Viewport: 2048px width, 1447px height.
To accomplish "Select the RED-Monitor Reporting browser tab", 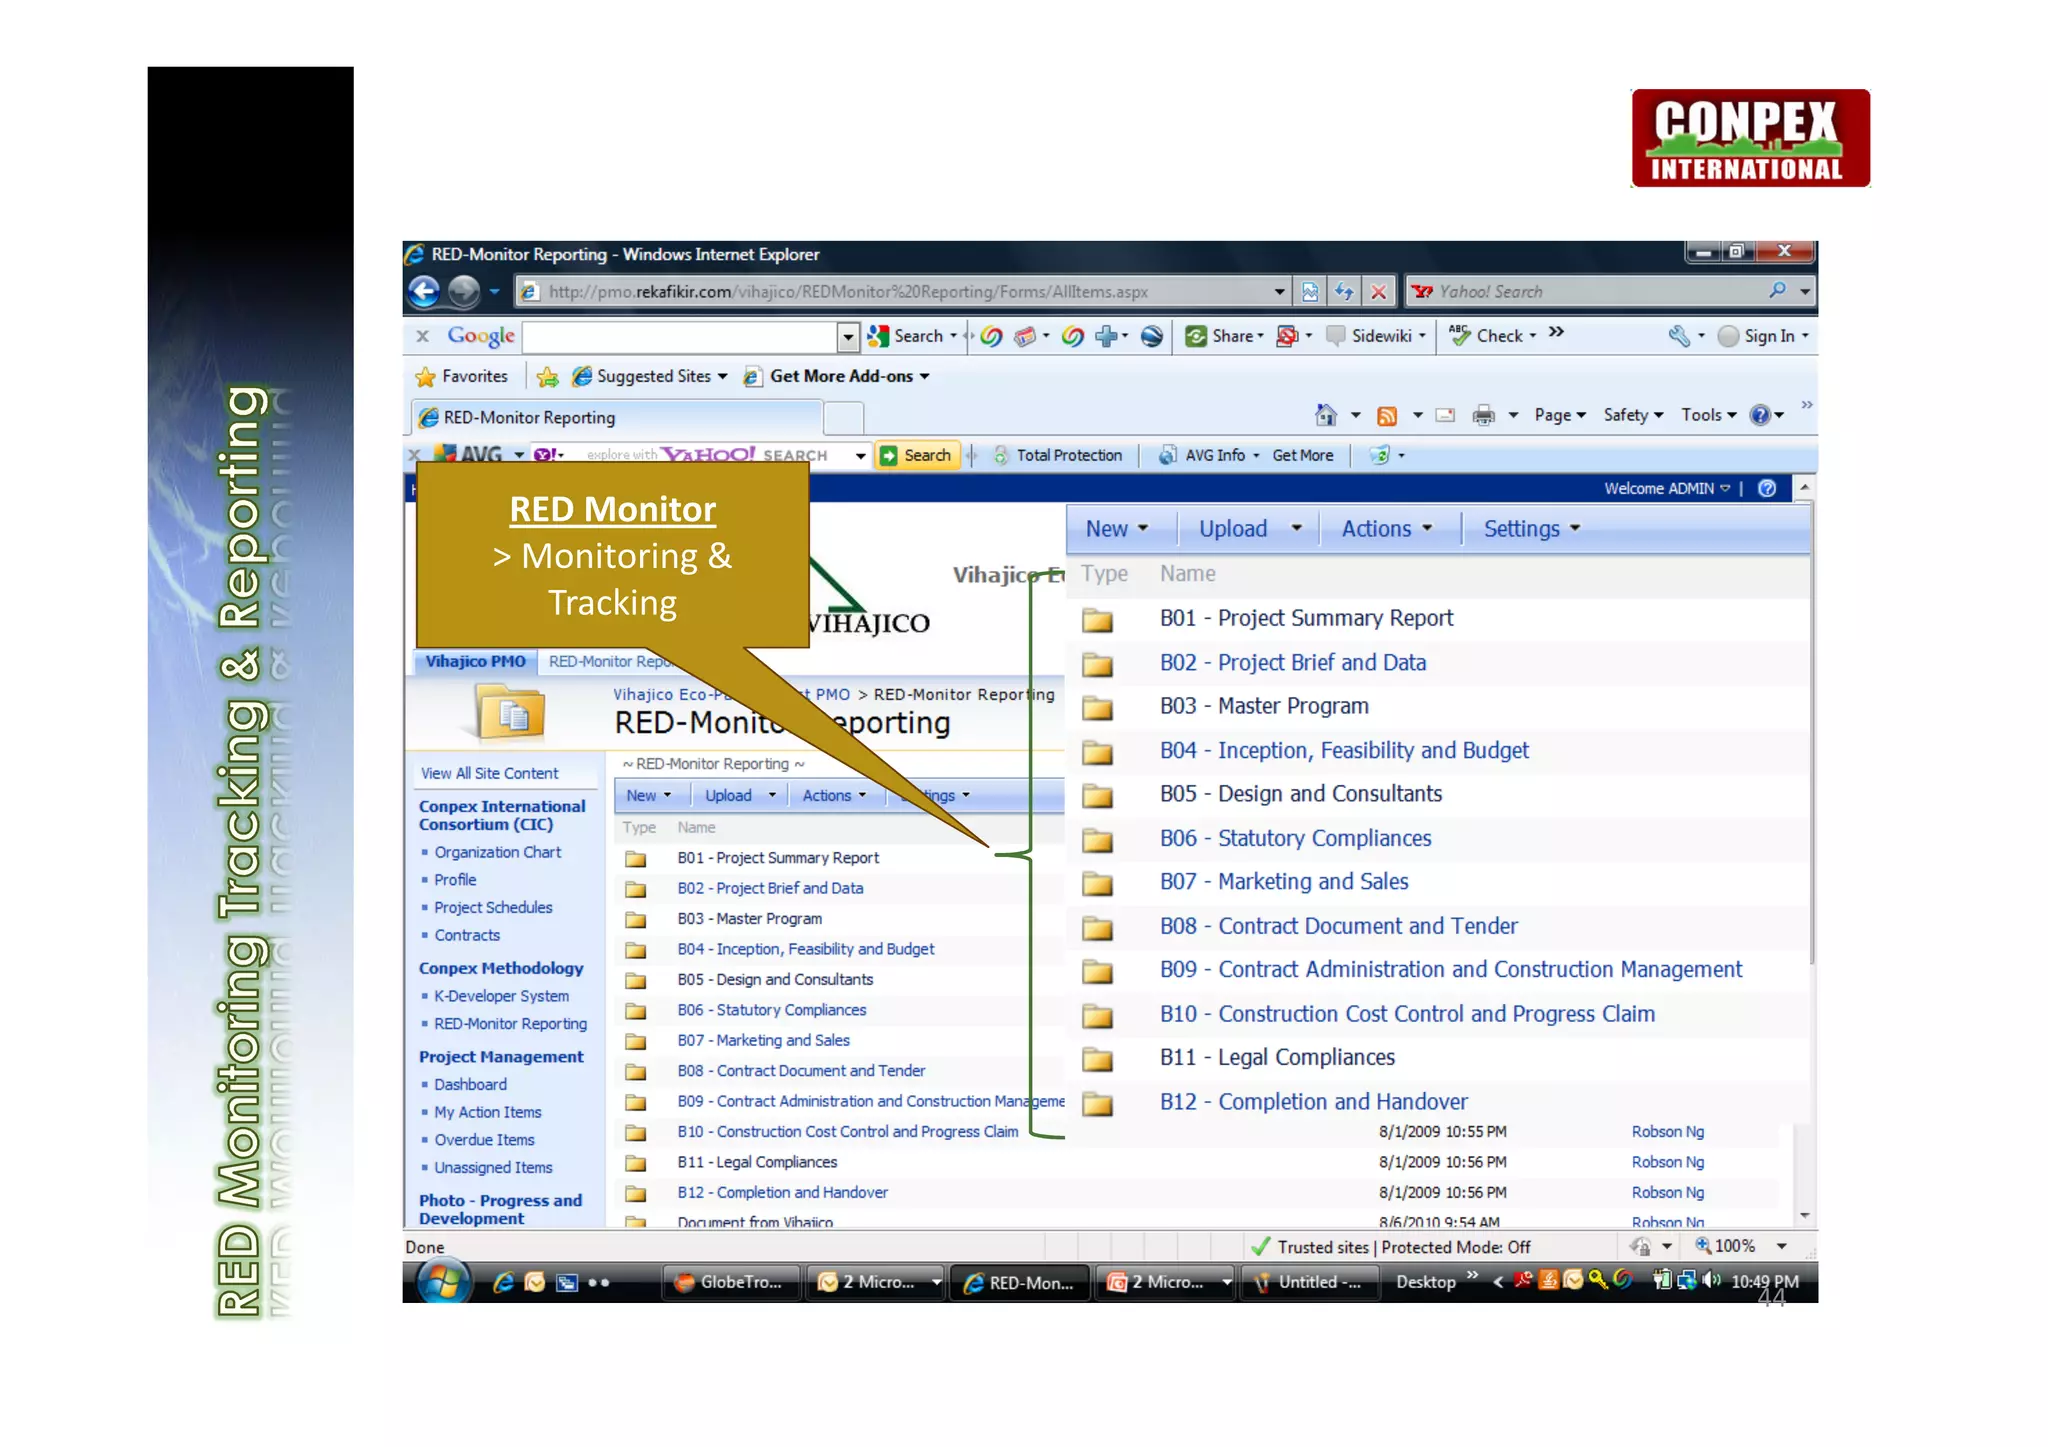I will [618, 417].
